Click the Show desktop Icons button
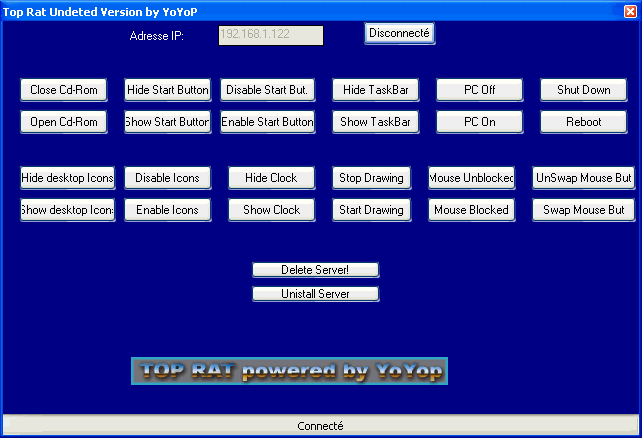The height and width of the screenshot is (438, 642). (x=67, y=210)
